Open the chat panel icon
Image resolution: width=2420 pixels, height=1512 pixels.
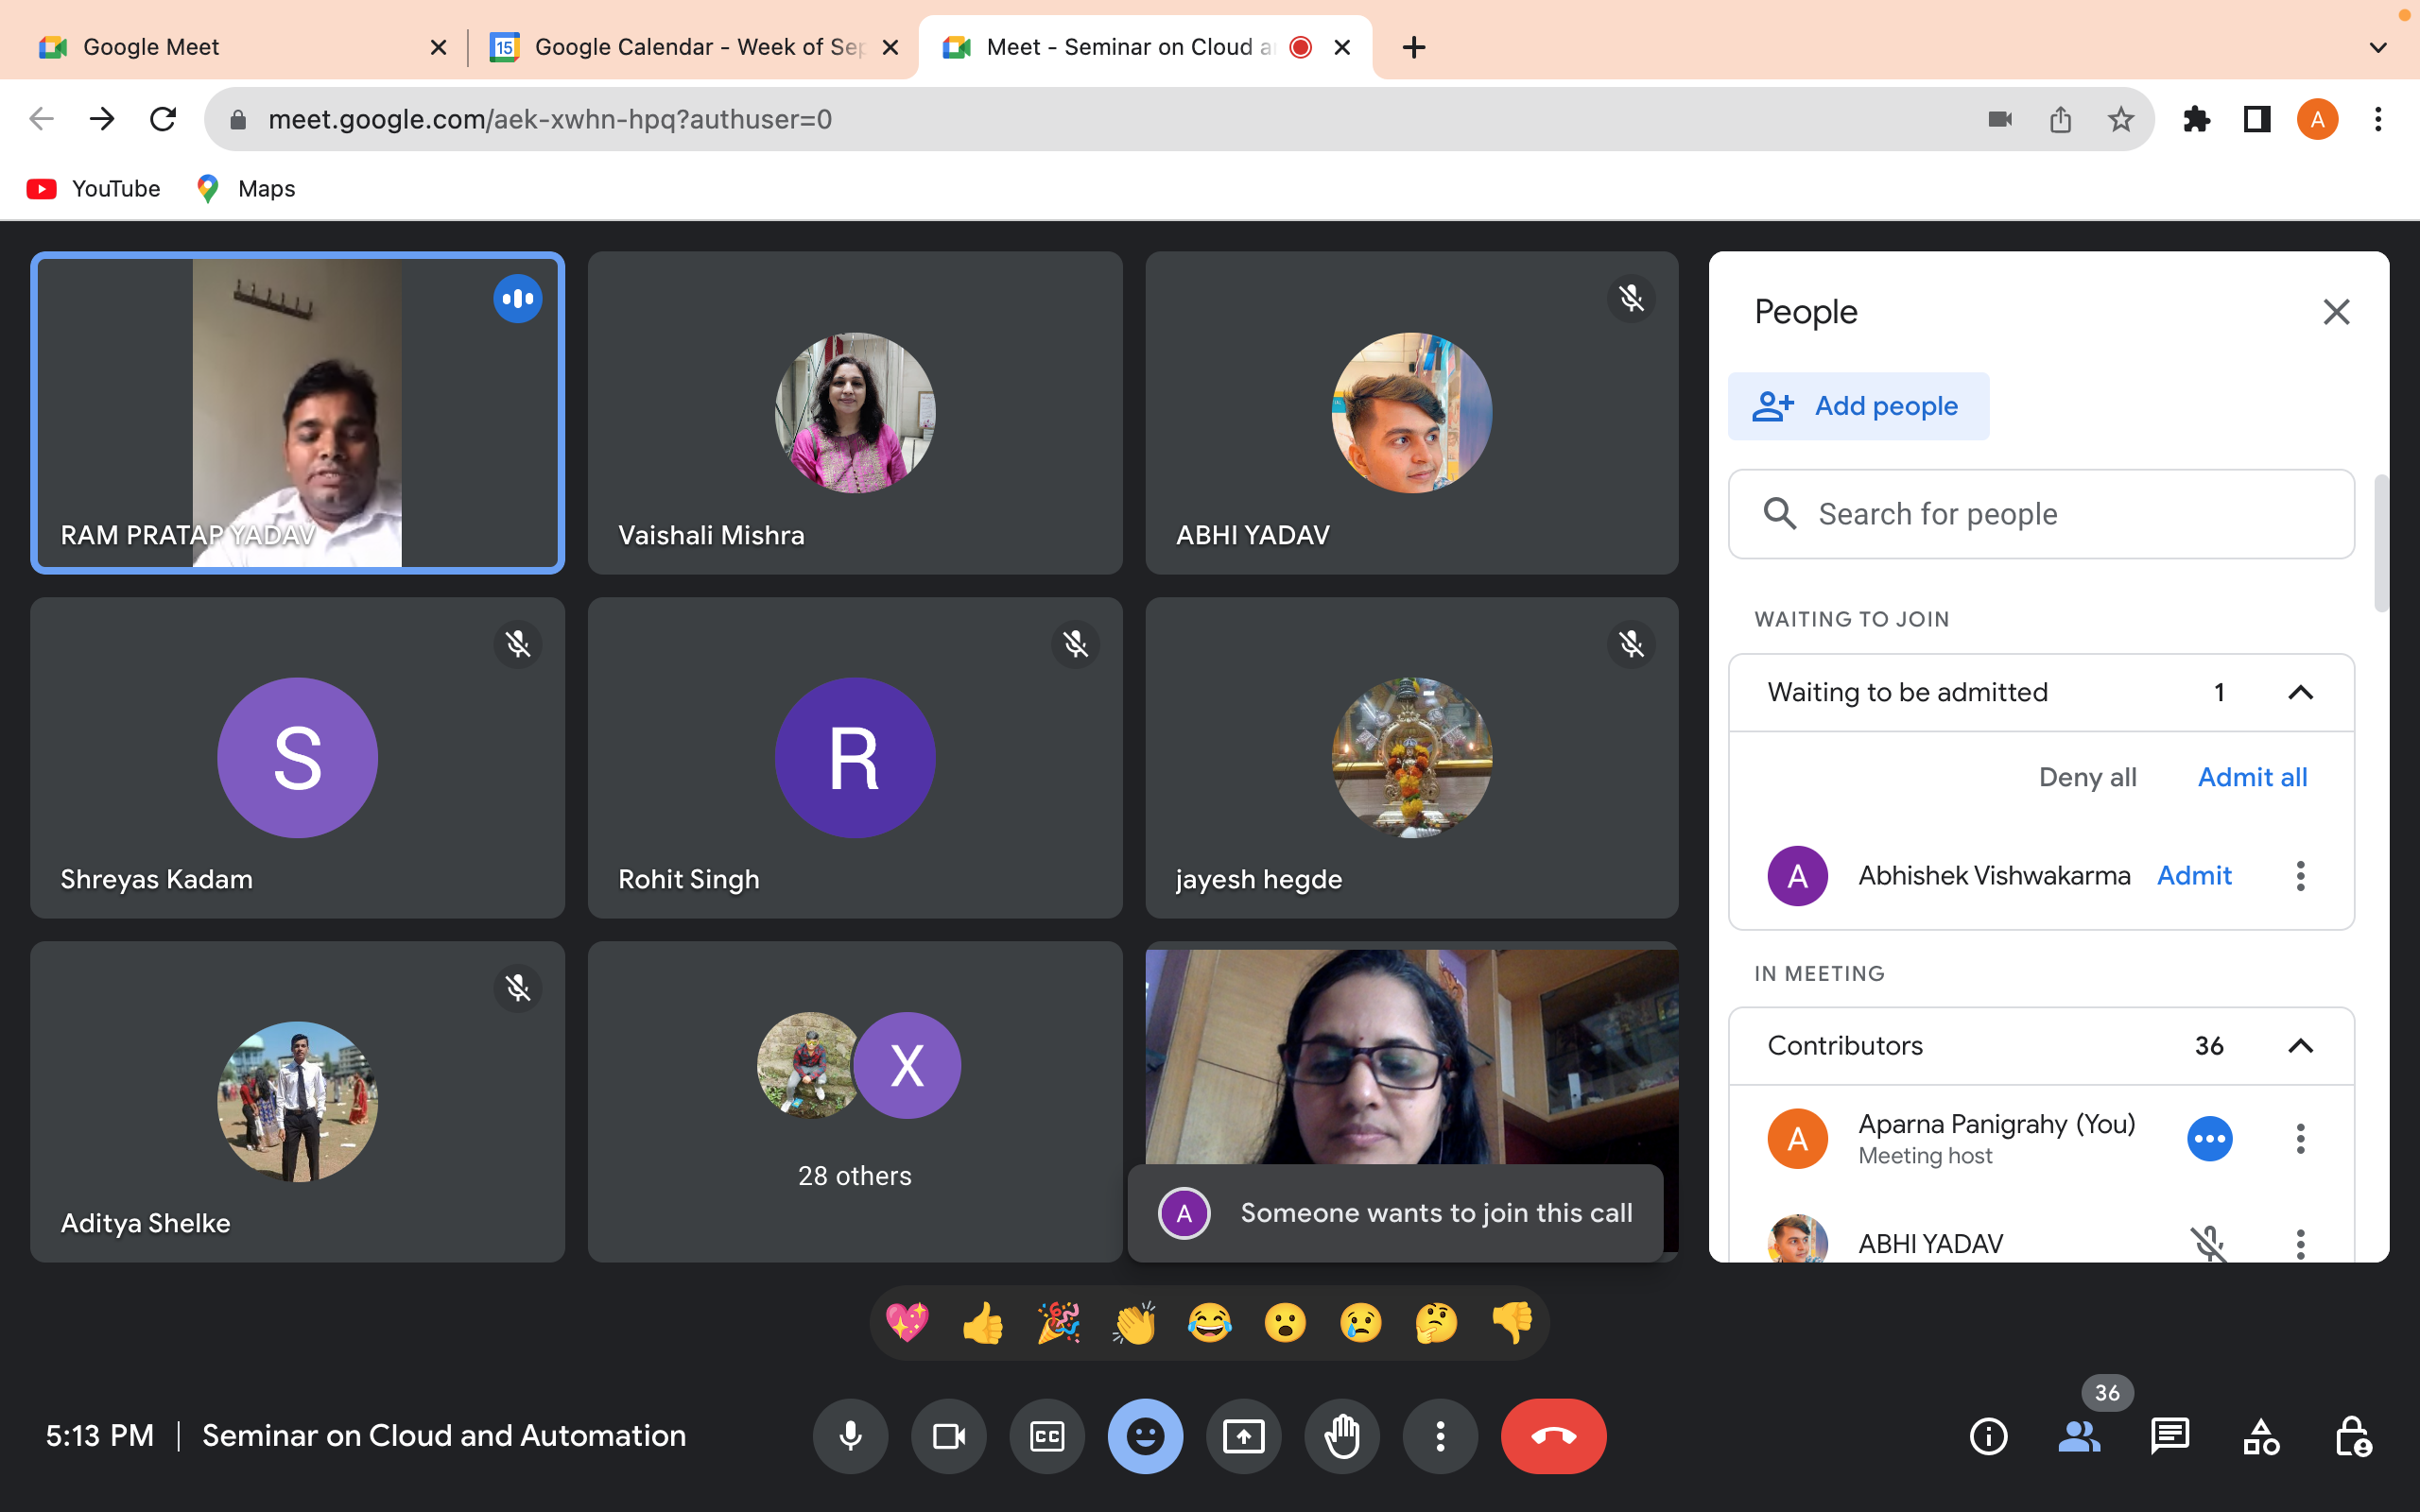click(x=2170, y=1436)
